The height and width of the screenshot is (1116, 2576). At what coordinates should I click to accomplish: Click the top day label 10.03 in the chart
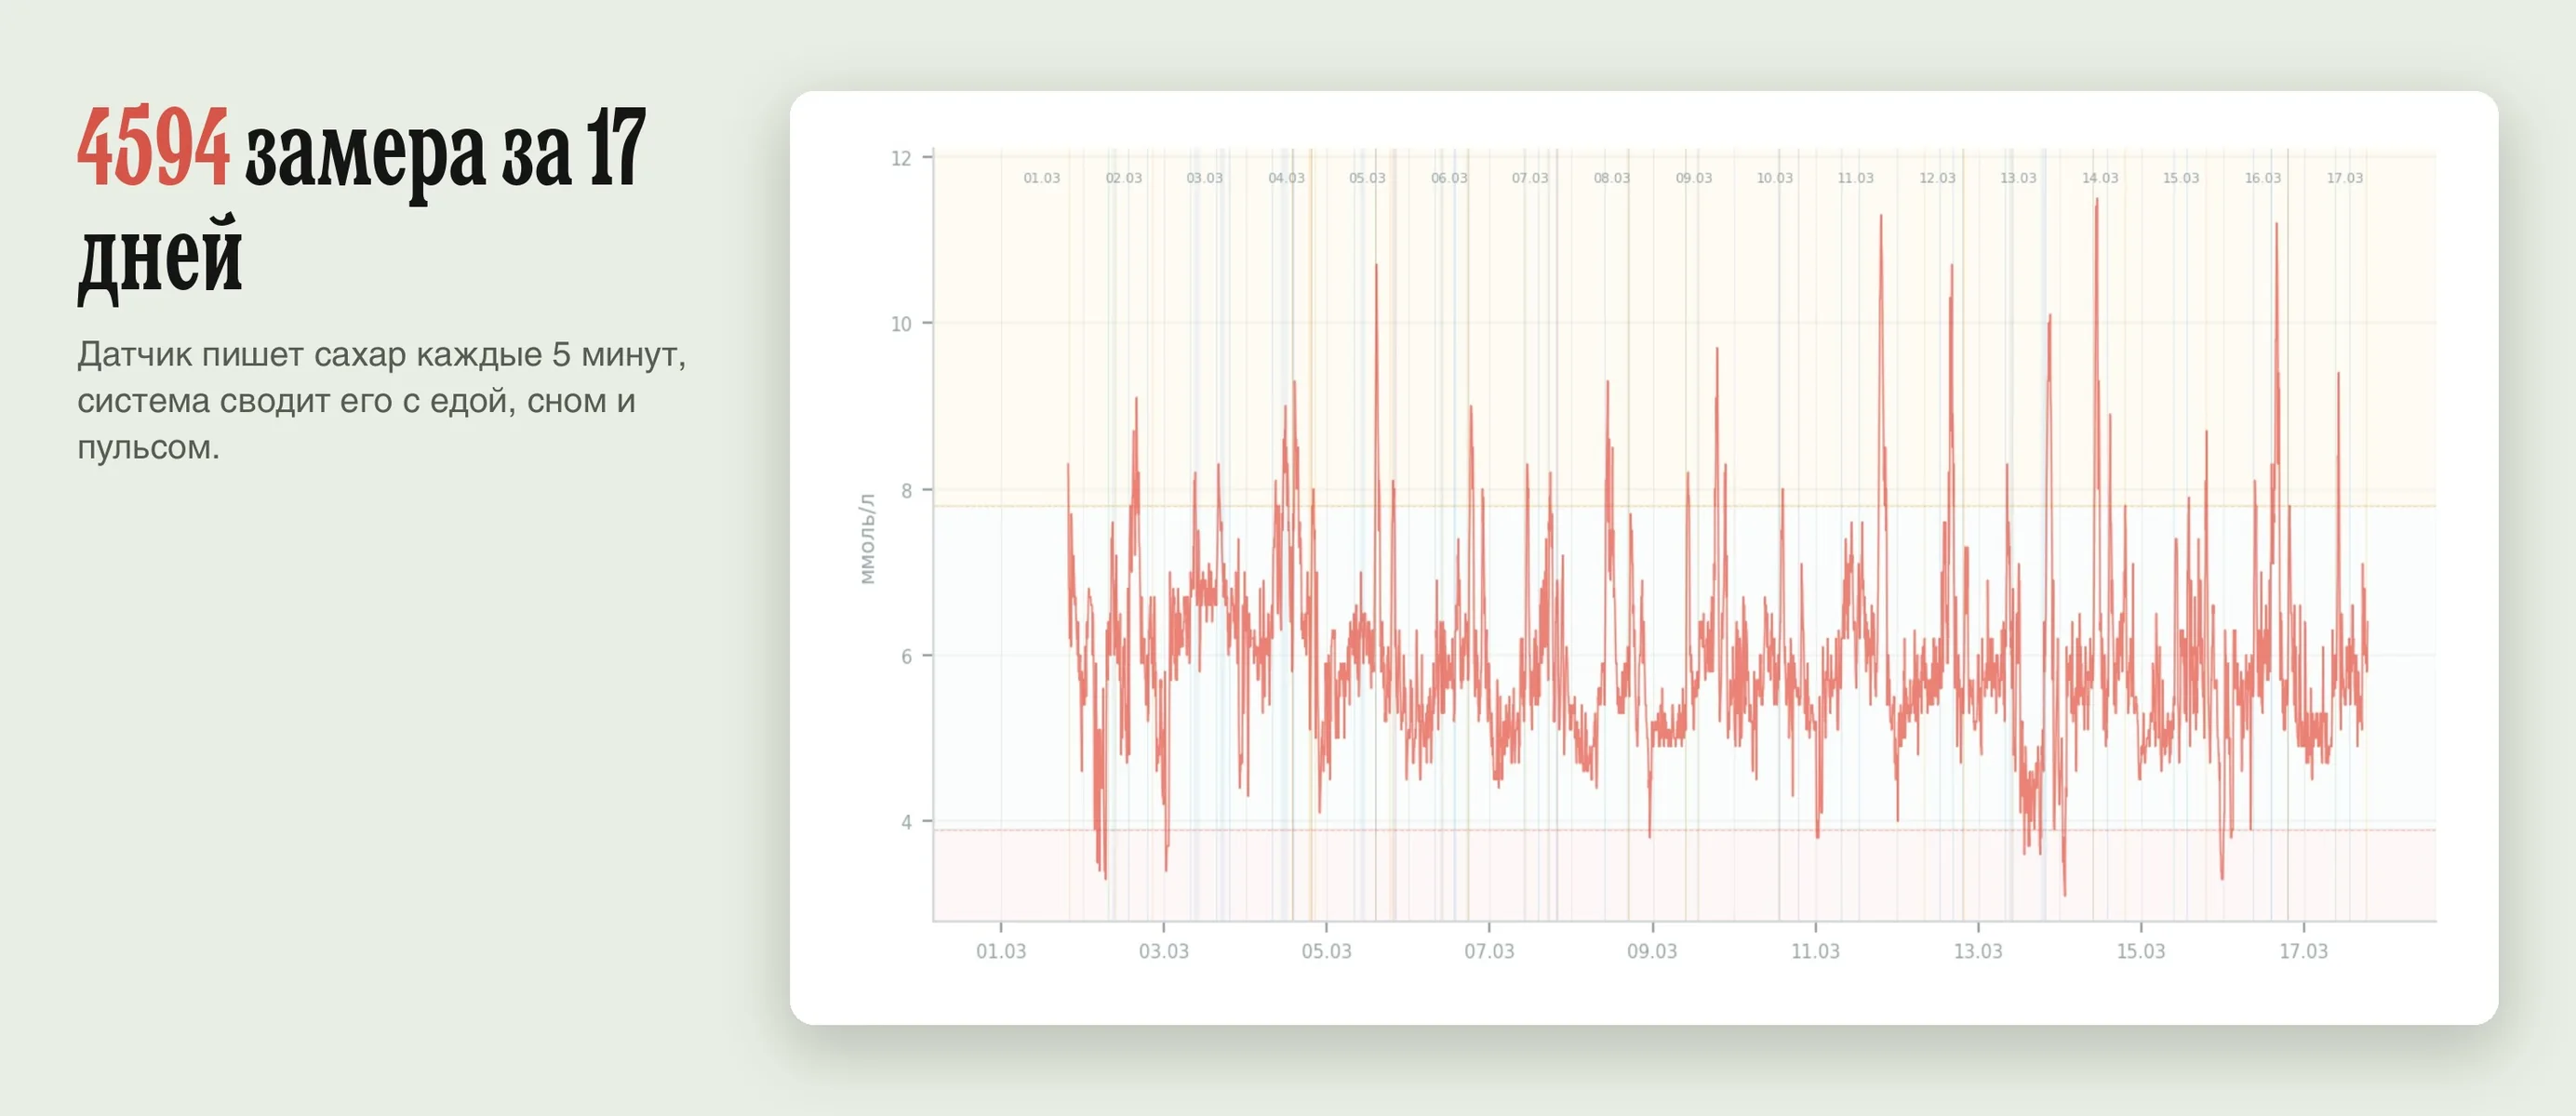[1775, 178]
